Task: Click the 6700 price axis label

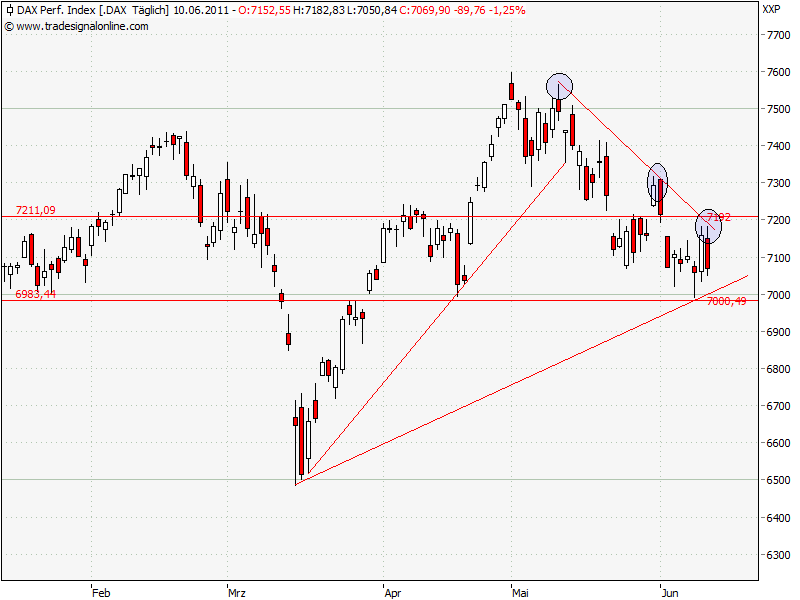Action: tap(779, 406)
